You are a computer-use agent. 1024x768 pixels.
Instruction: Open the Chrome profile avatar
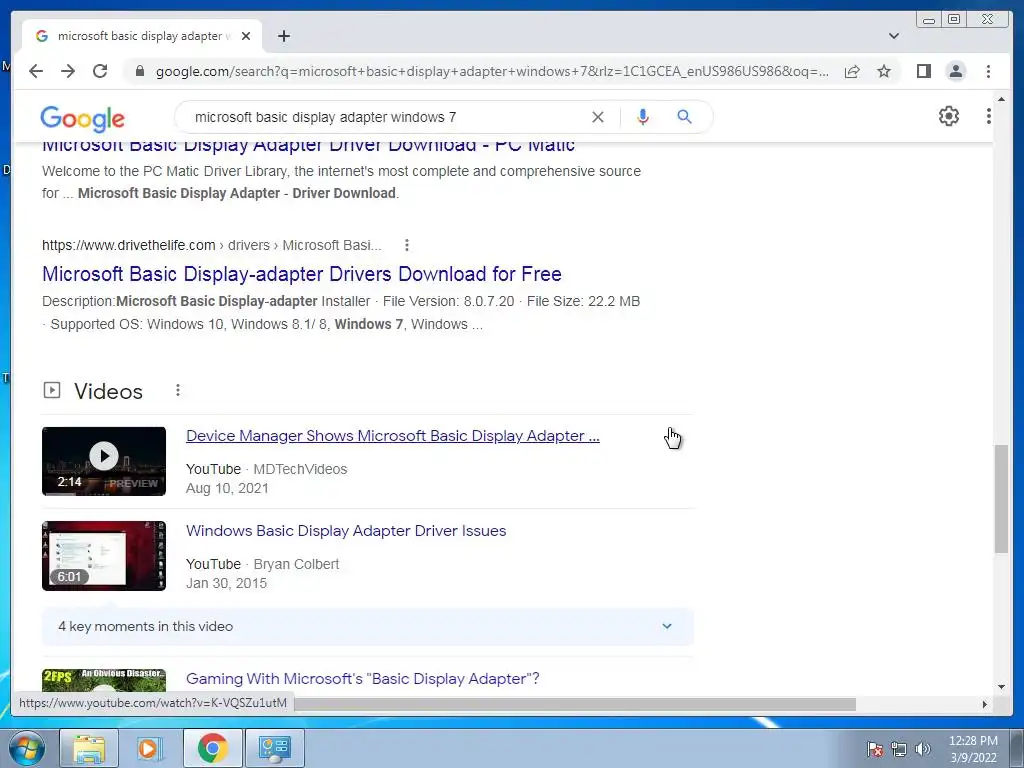(955, 71)
